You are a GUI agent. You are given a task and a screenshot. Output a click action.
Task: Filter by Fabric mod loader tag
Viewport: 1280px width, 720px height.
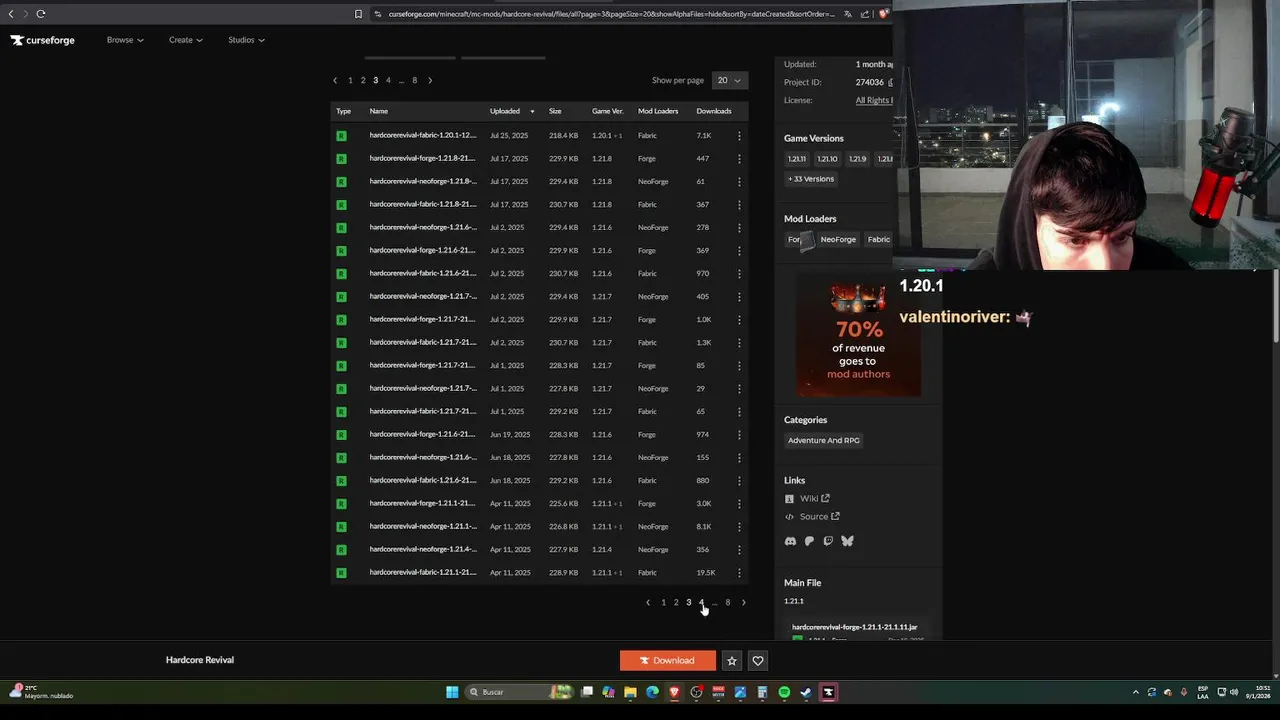(x=878, y=239)
